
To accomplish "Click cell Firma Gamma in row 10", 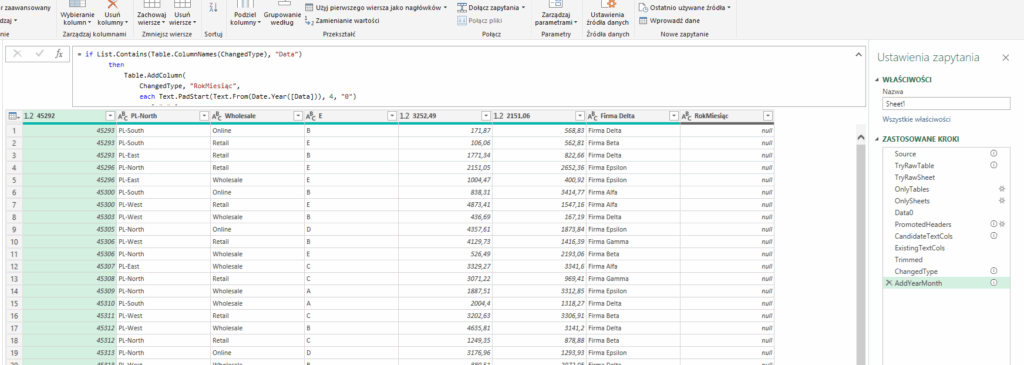I will [633, 241].
